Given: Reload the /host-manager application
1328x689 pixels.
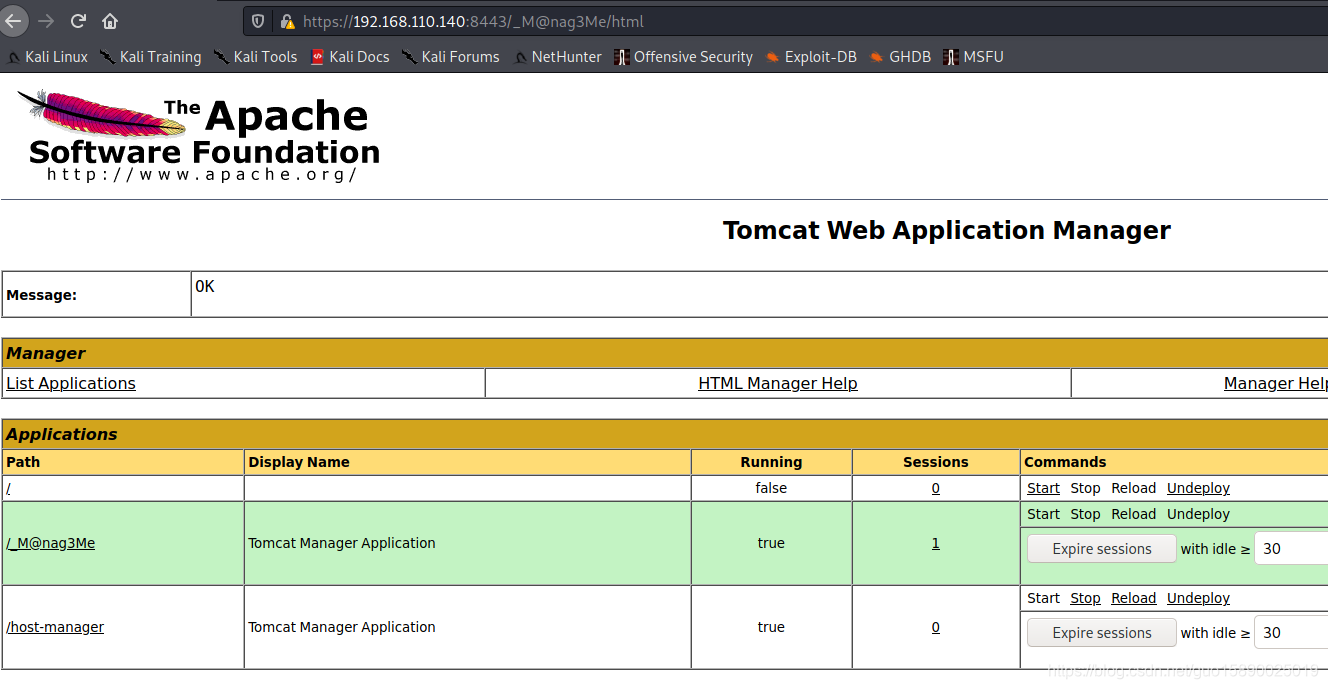Looking at the screenshot, I should click(x=1134, y=598).
